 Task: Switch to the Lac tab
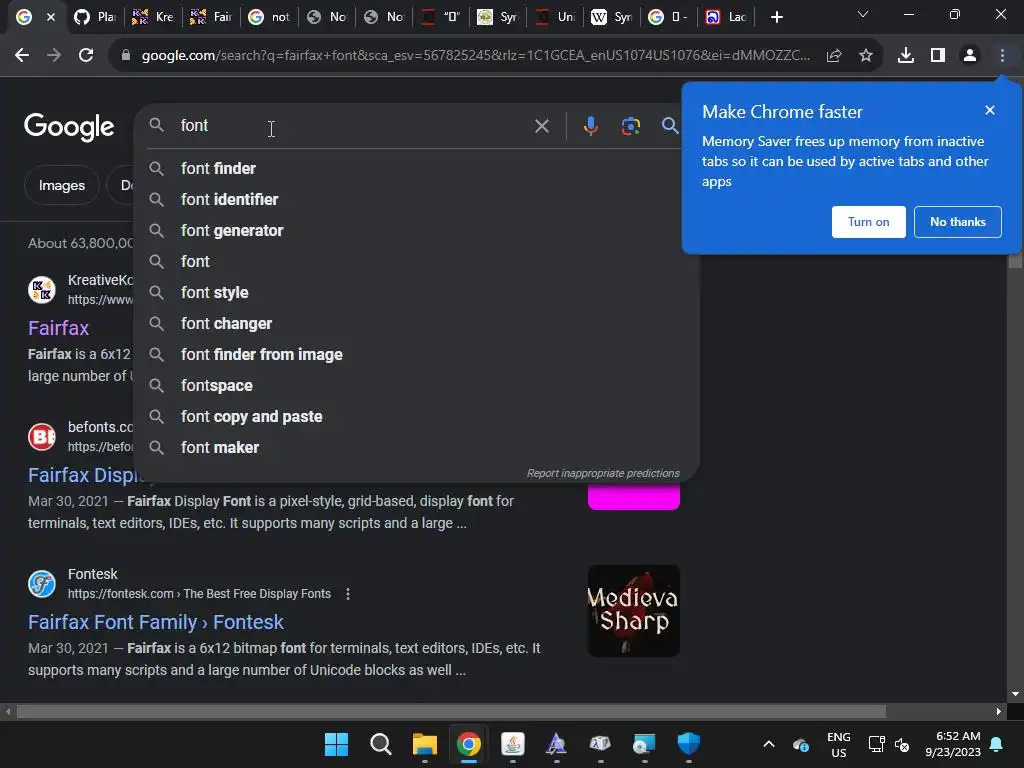pos(726,17)
